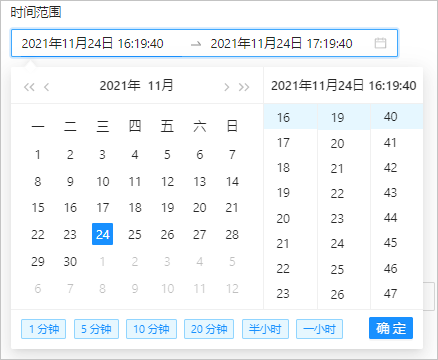438x360 pixels.
Task: Click the time header 2021年11月24日 16:19:40
Action: pos(343,86)
